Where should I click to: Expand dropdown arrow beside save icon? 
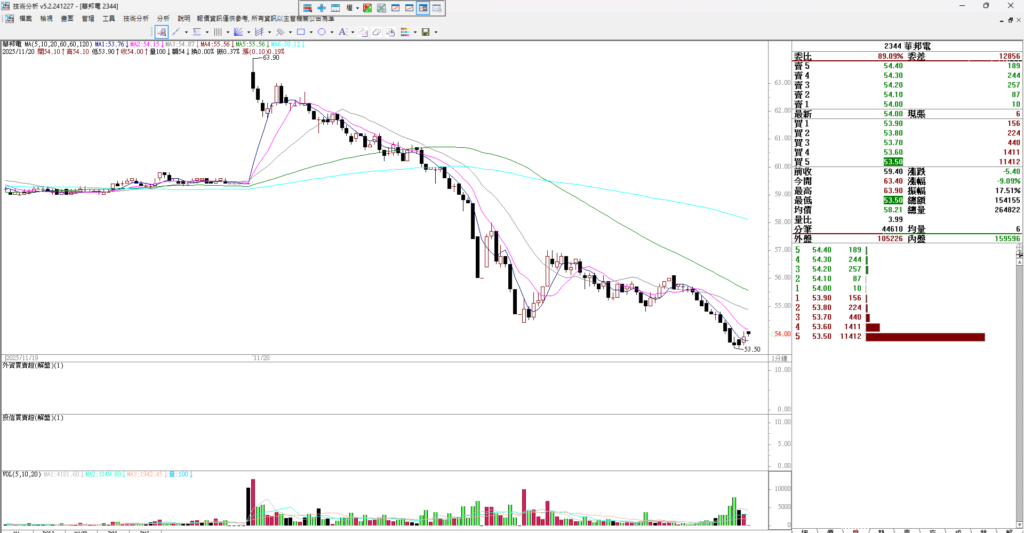pos(436,32)
